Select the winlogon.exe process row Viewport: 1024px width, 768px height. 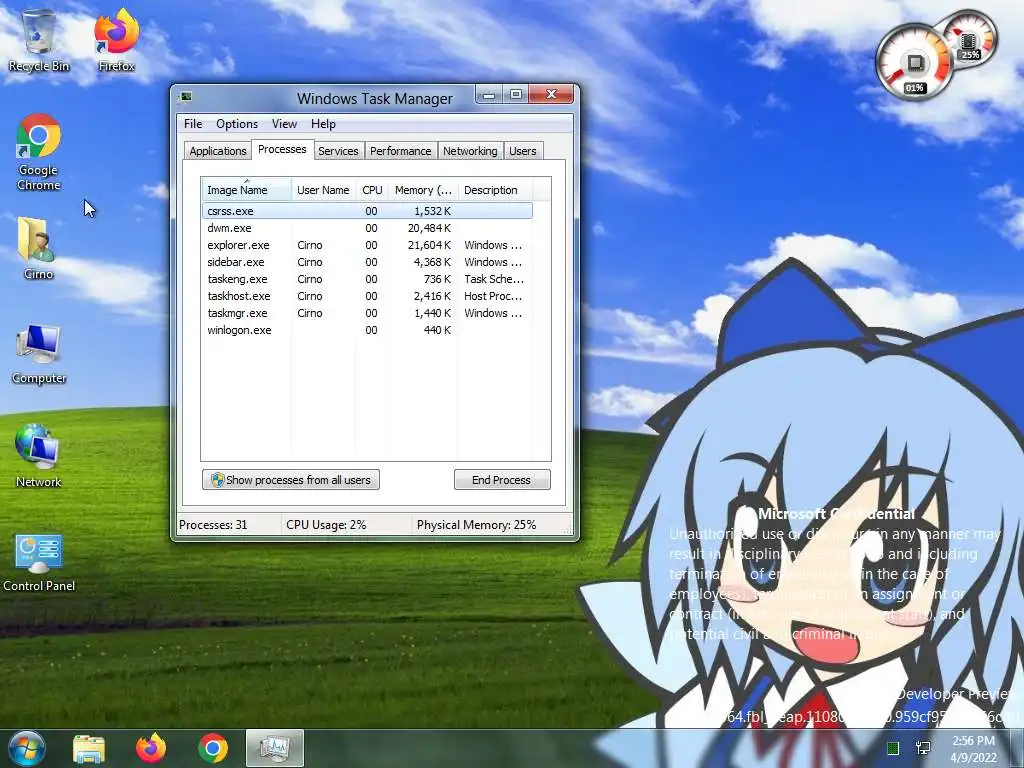(367, 330)
